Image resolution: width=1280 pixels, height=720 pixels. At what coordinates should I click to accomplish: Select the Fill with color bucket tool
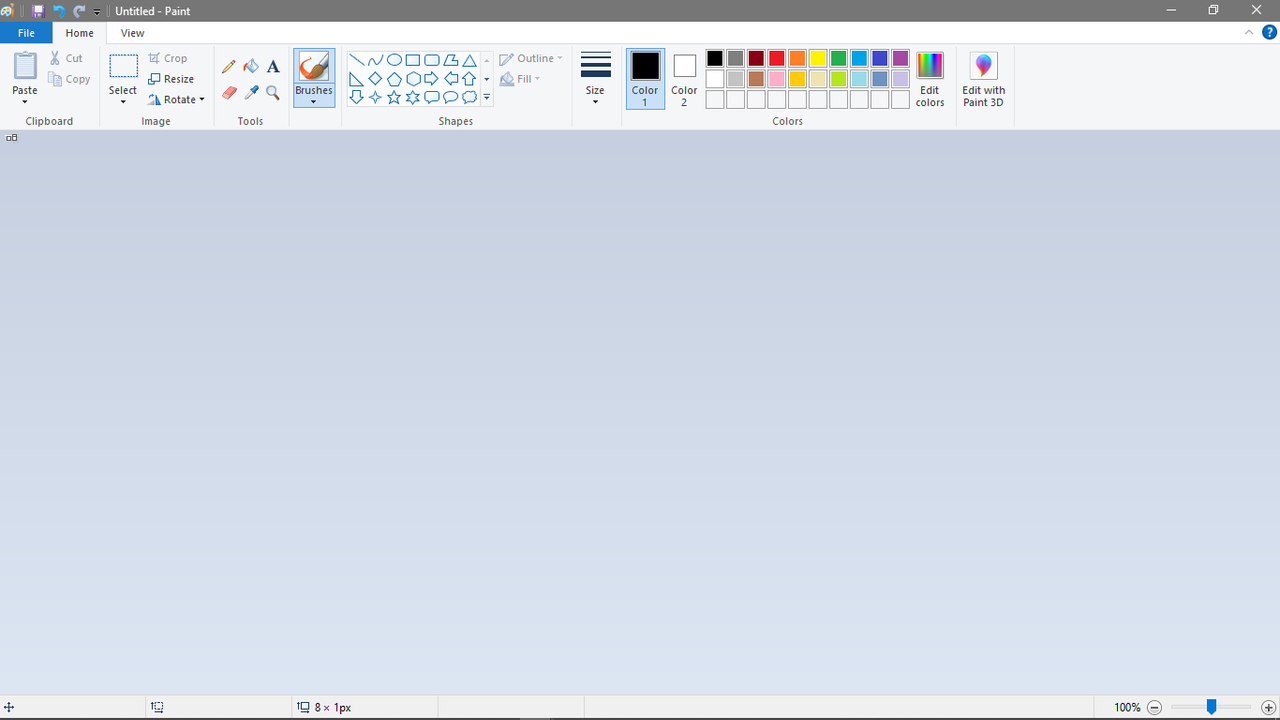tap(251, 67)
